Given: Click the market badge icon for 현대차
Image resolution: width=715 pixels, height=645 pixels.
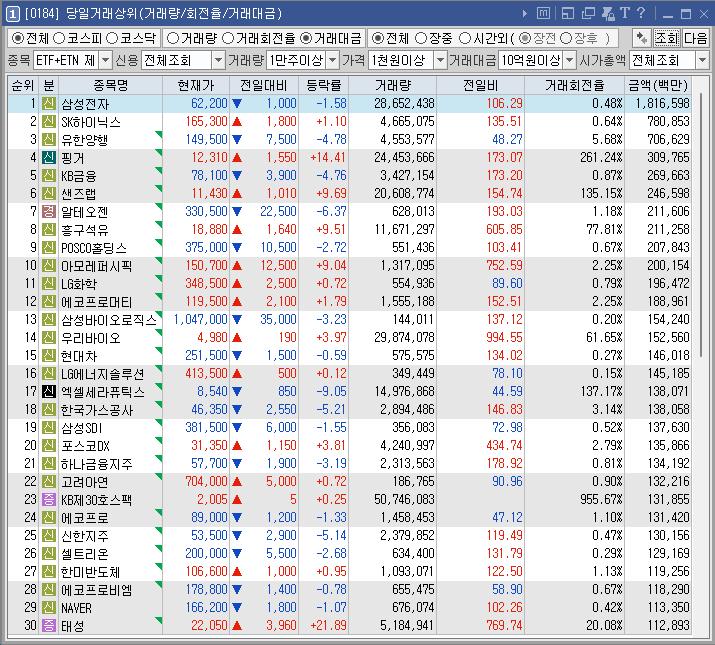Looking at the screenshot, I should [x=49, y=355].
